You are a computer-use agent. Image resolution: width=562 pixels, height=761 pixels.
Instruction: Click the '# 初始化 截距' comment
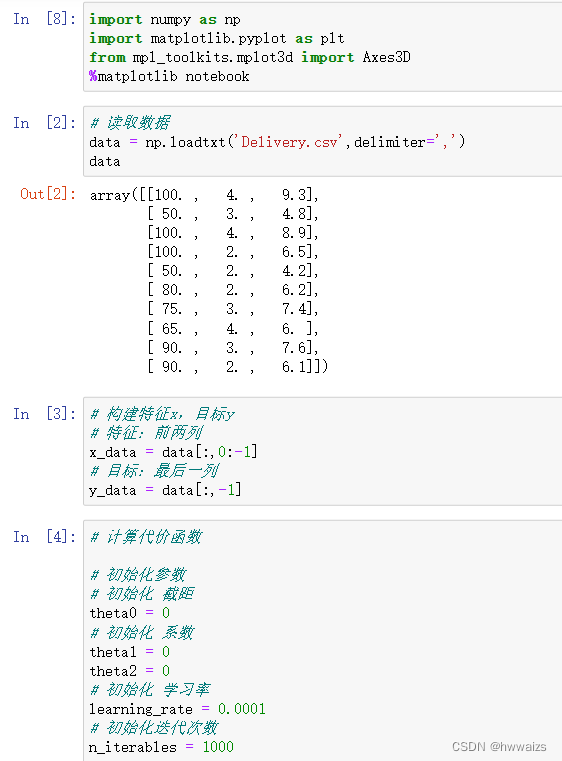click(x=142, y=594)
